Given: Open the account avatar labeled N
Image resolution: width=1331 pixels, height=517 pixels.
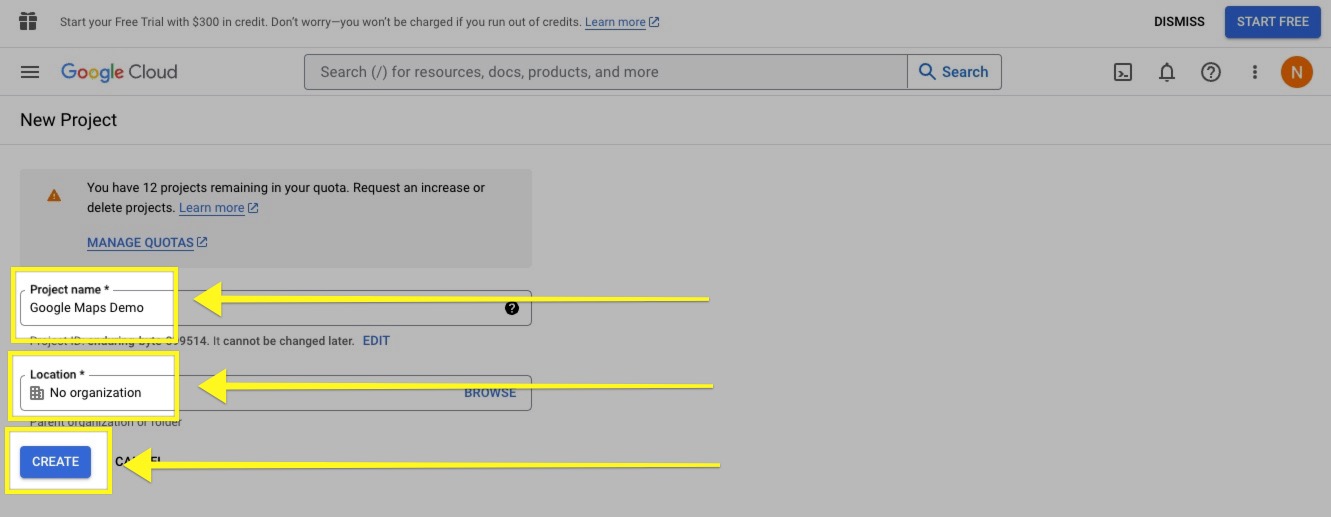Looking at the screenshot, I should pyautogui.click(x=1296, y=72).
